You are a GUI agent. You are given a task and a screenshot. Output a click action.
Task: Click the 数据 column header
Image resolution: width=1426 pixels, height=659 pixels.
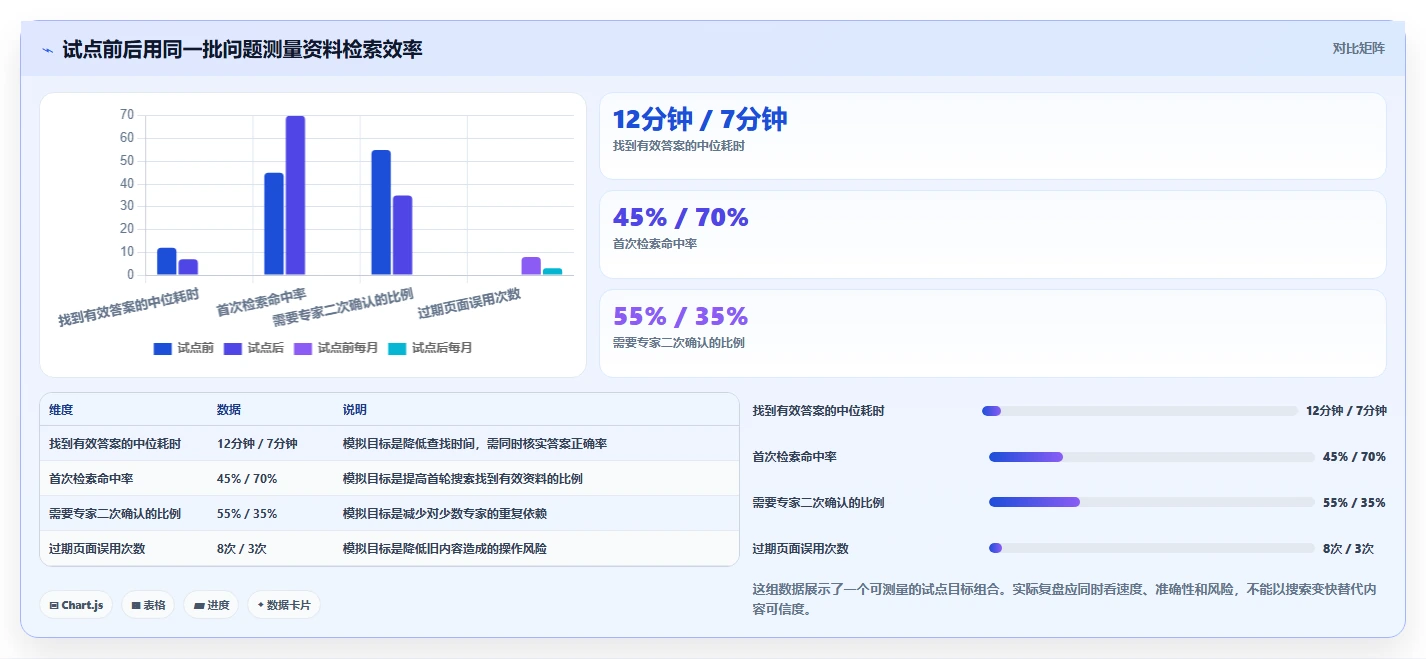coord(228,410)
